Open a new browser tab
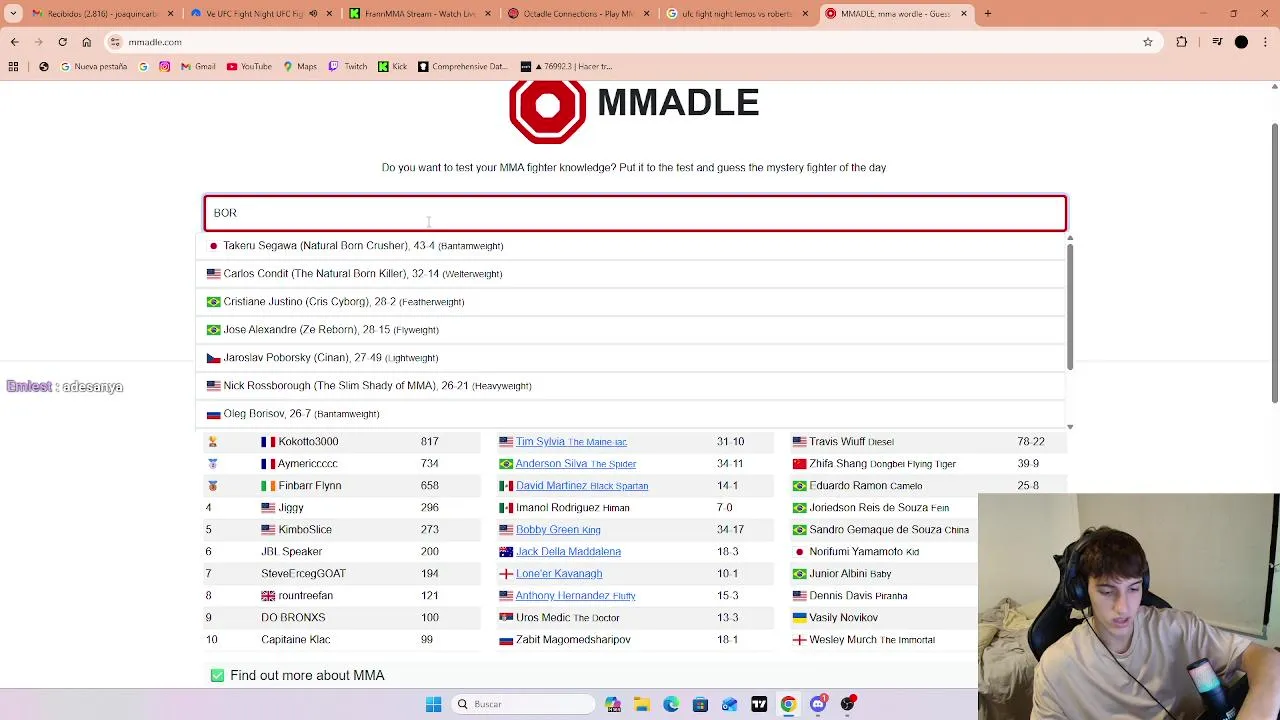 [987, 14]
